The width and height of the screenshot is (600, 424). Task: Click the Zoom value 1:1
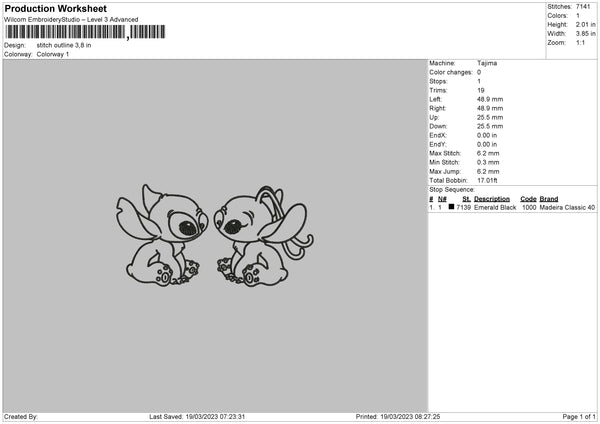click(580, 42)
